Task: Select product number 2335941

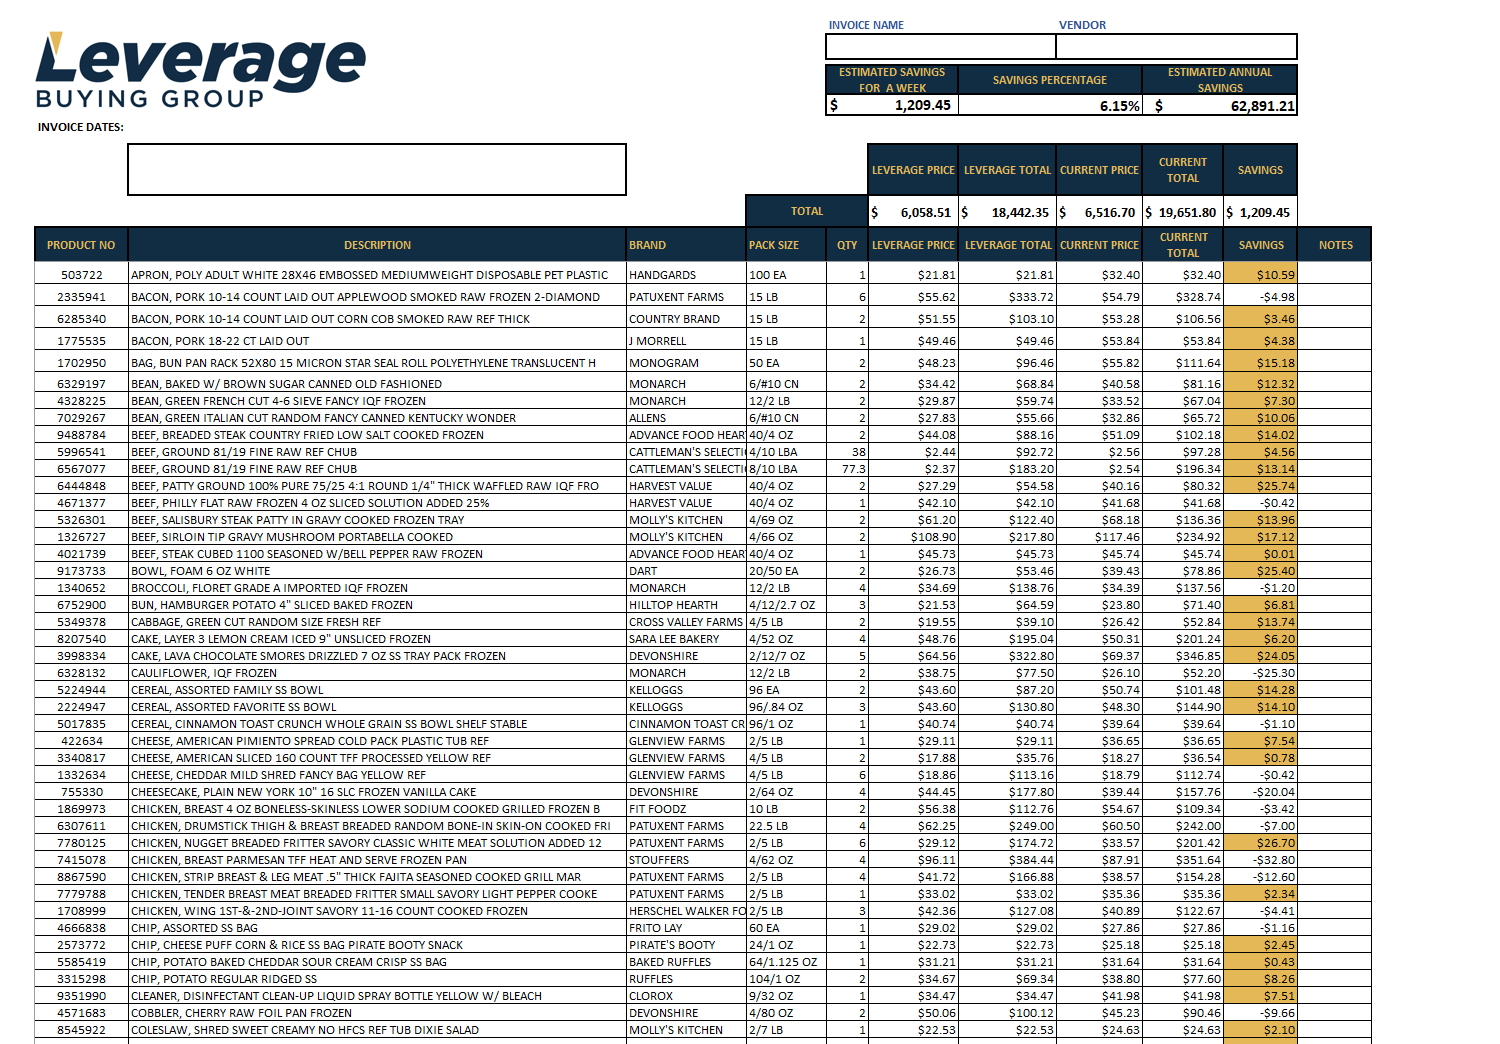Action: point(82,297)
